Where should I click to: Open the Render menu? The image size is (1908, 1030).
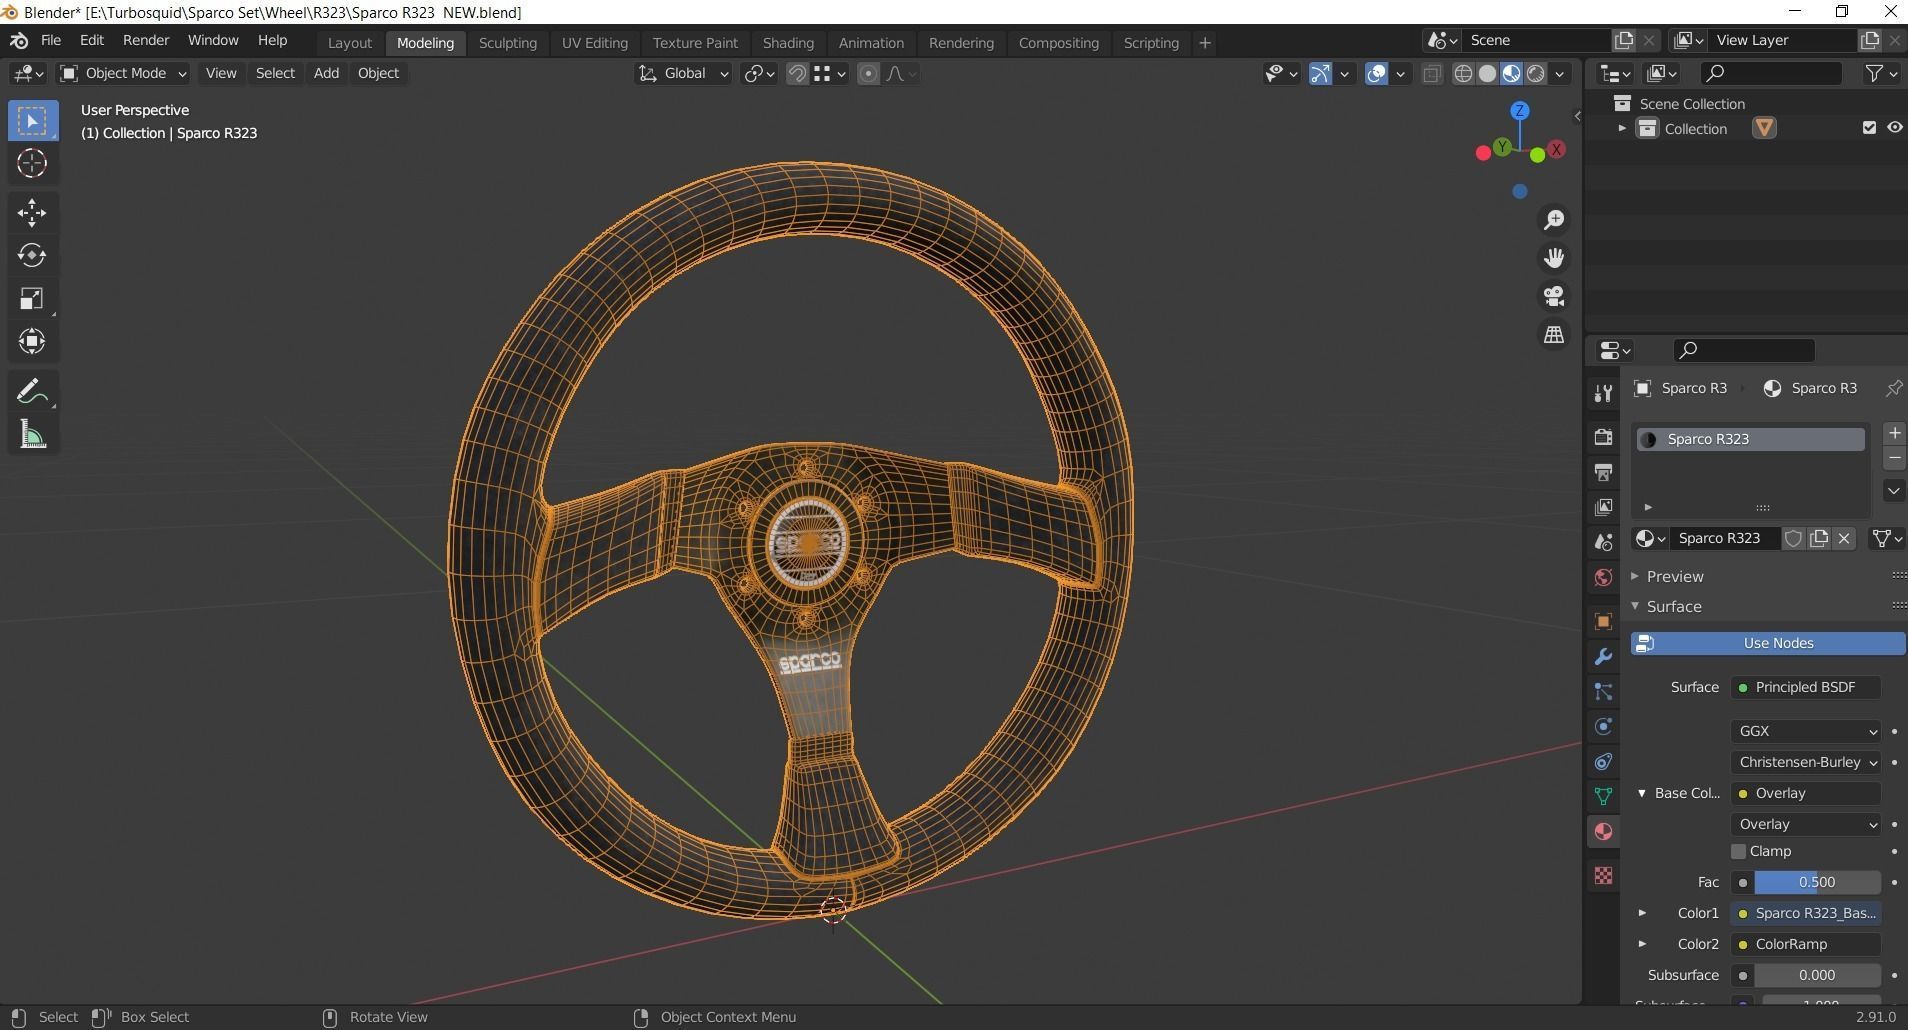tap(145, 40)
